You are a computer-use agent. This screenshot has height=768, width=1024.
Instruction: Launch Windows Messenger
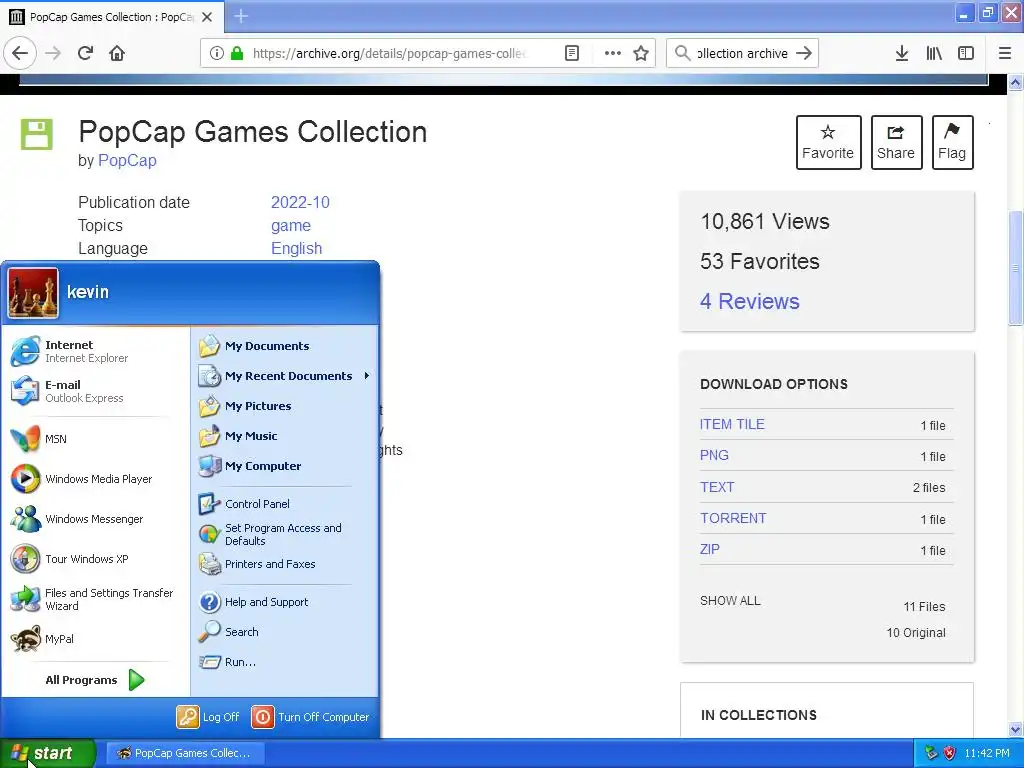[x=95, y=519]
